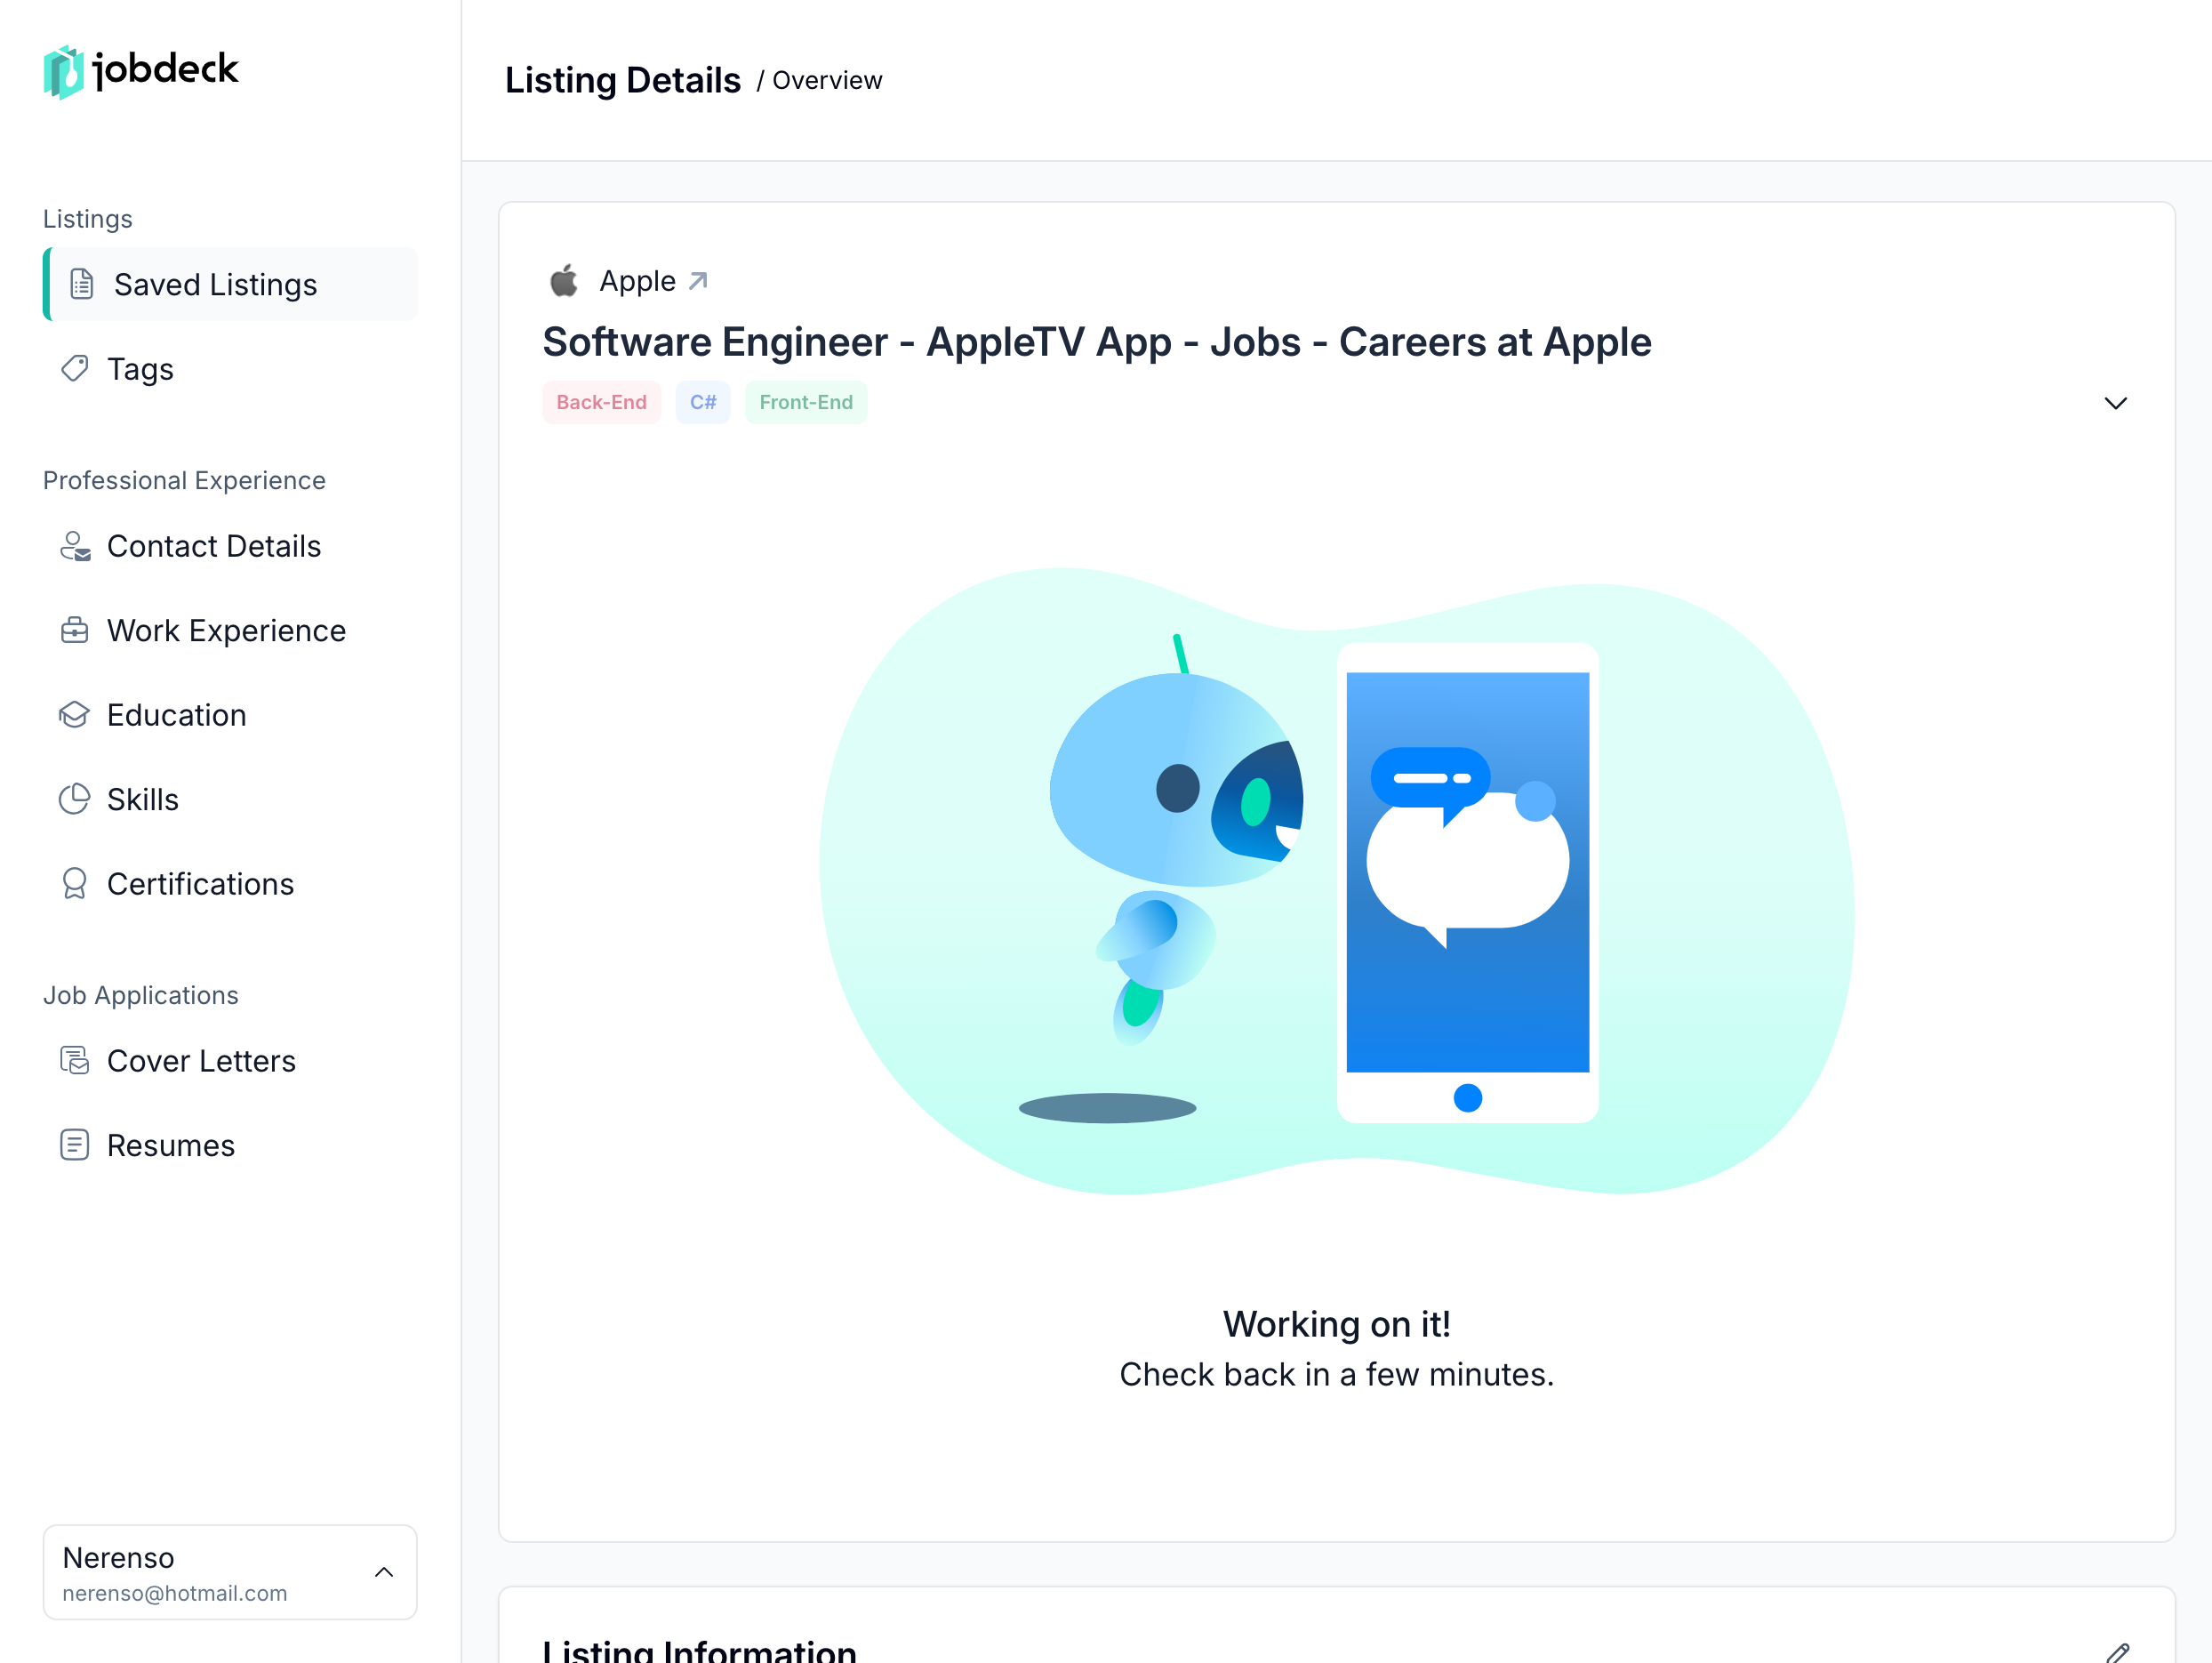Click 'Check back in a few minutes.' text
The image size is (2212, 1663).
tap(1337, 1375)
